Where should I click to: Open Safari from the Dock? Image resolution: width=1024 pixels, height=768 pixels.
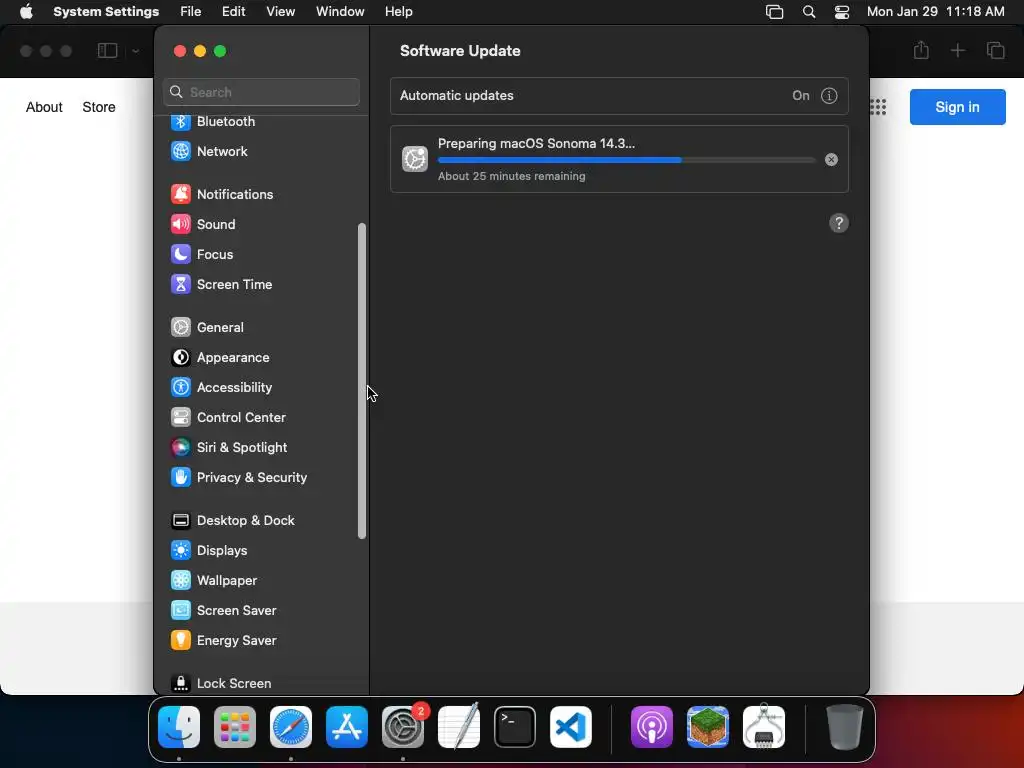point(291,727)
